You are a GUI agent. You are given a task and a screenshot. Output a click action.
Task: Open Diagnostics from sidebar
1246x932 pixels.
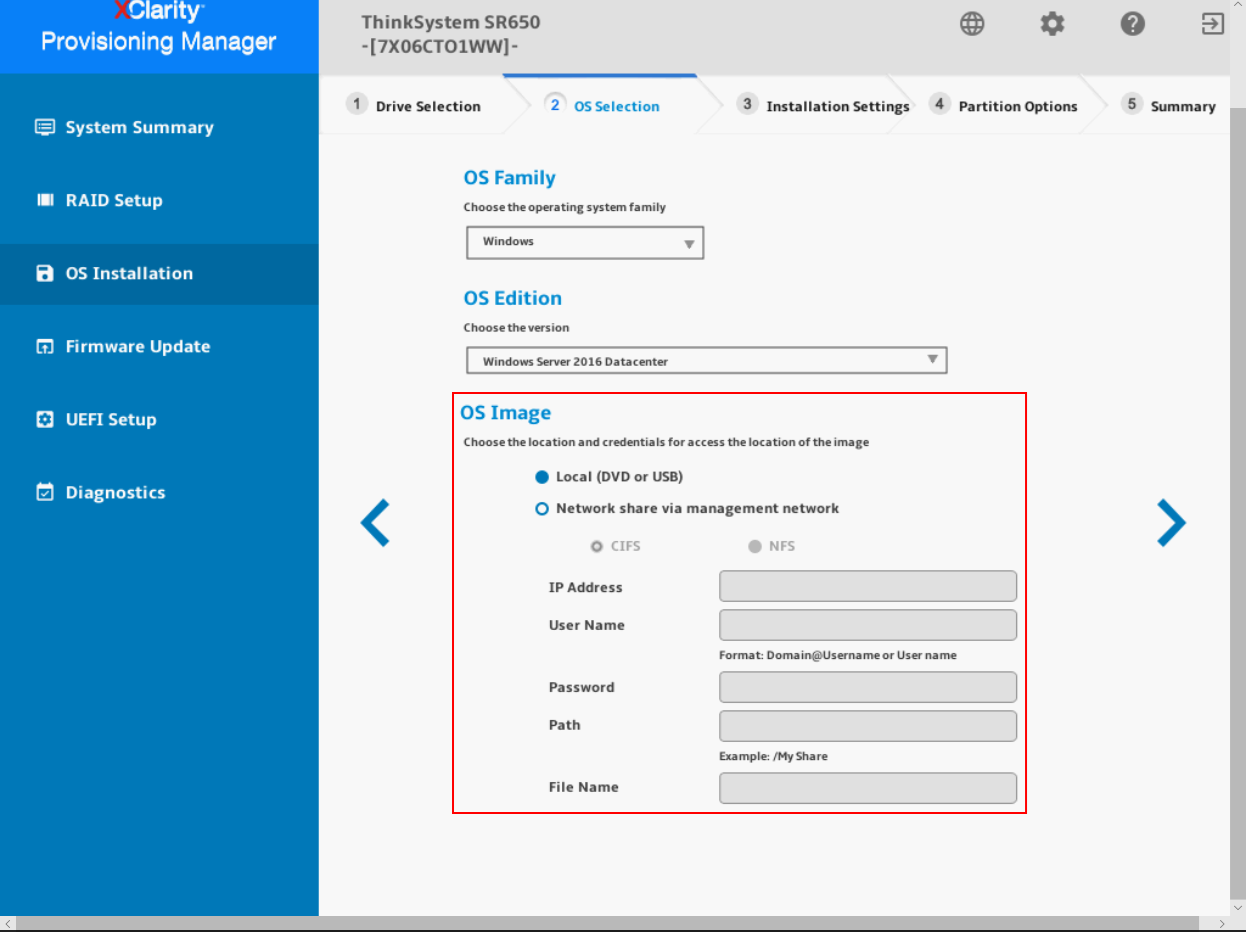click(x=159, y=492)
